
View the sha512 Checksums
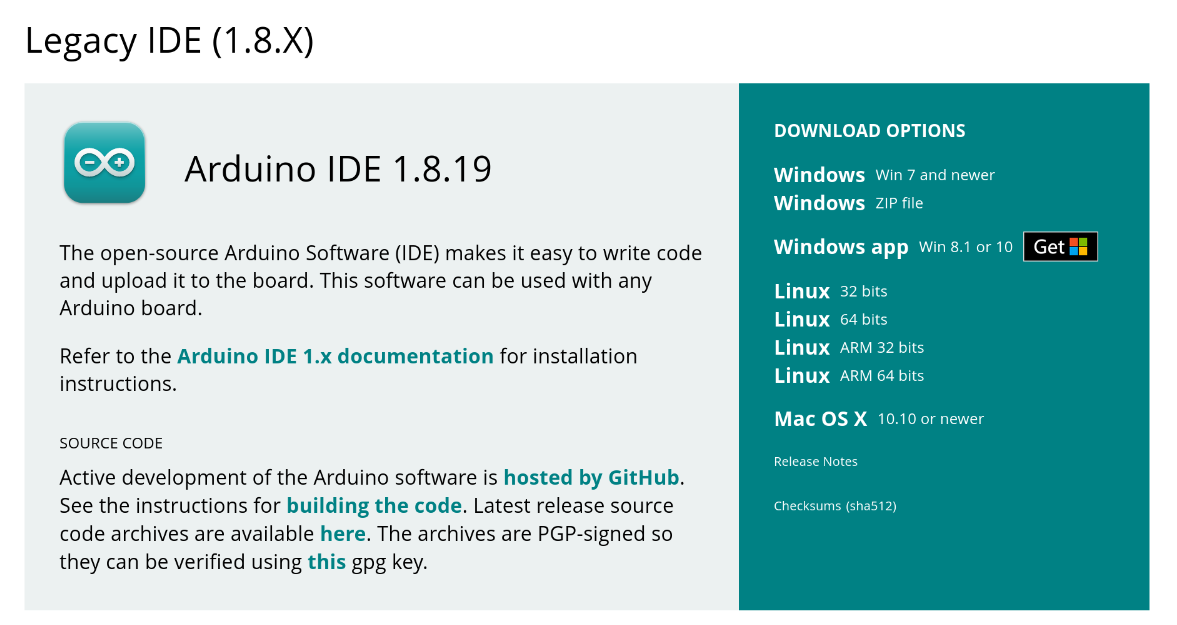(834, 505)
